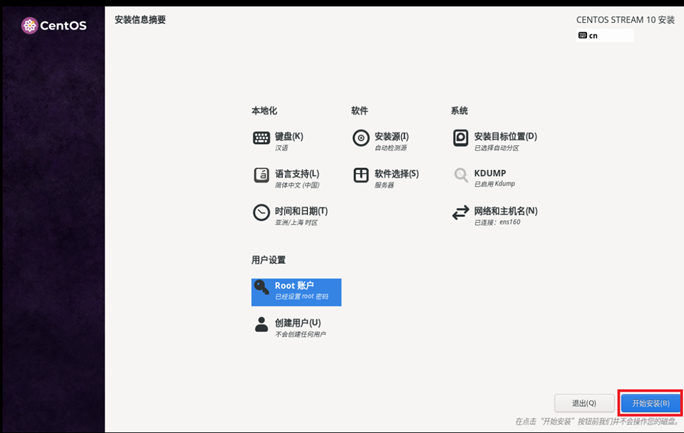
Task: Open the KDUMP configuration
Action: tap(490, 173)
